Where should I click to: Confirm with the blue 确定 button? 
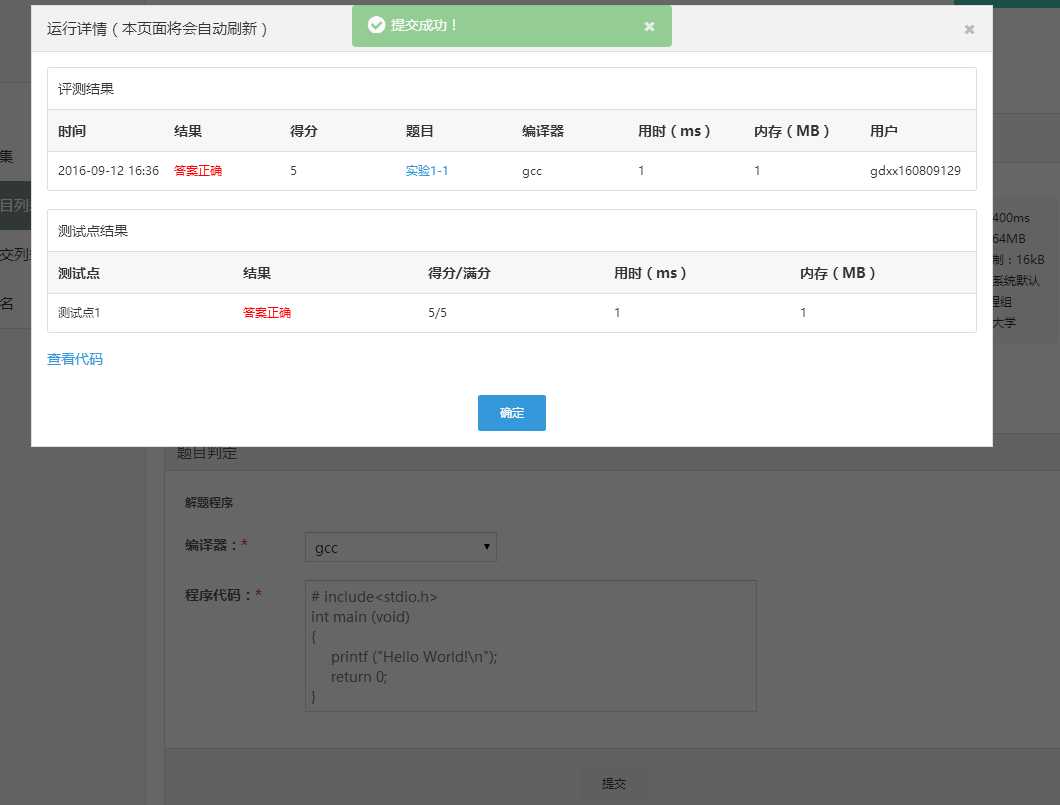click(x=512, y=413)
